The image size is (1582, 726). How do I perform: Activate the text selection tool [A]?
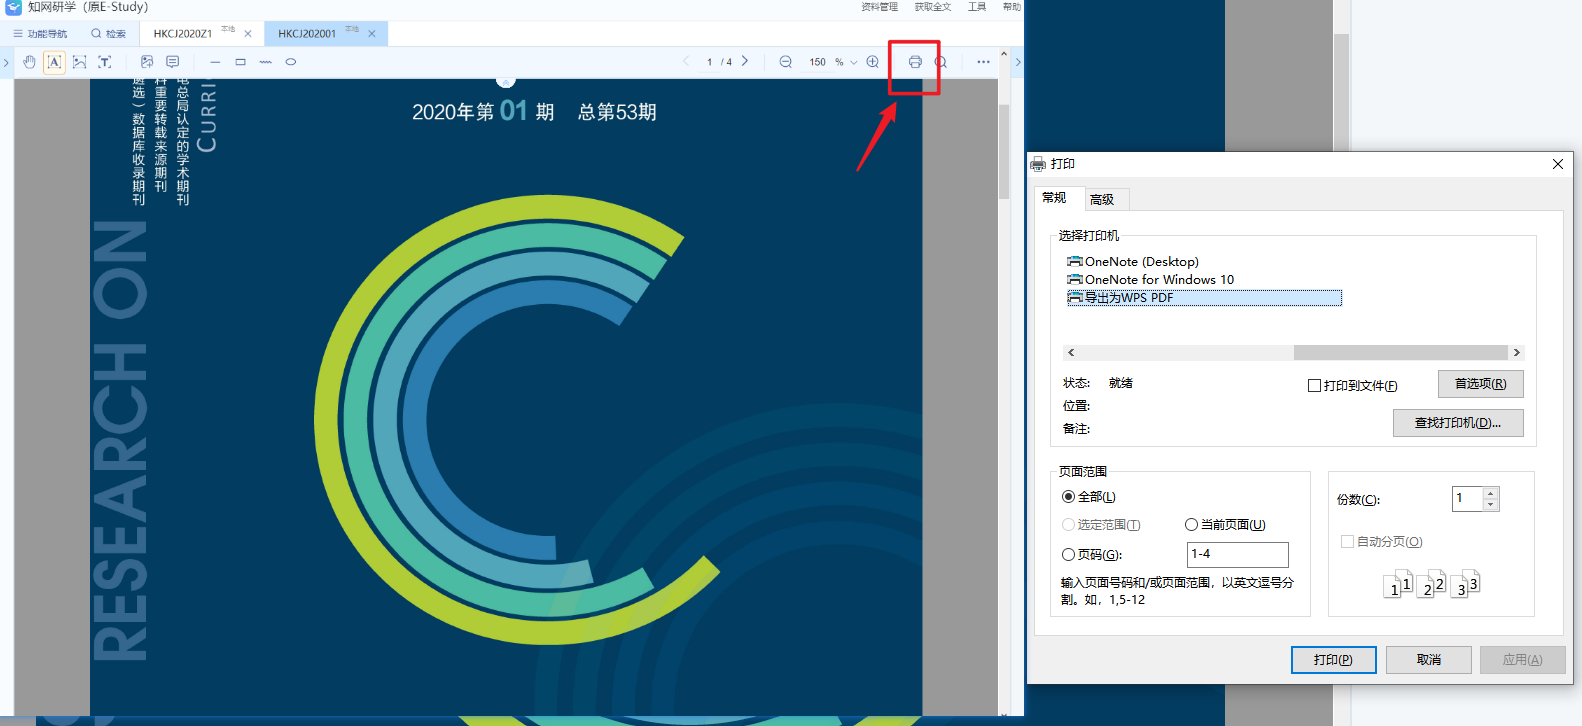click(55, 62)
